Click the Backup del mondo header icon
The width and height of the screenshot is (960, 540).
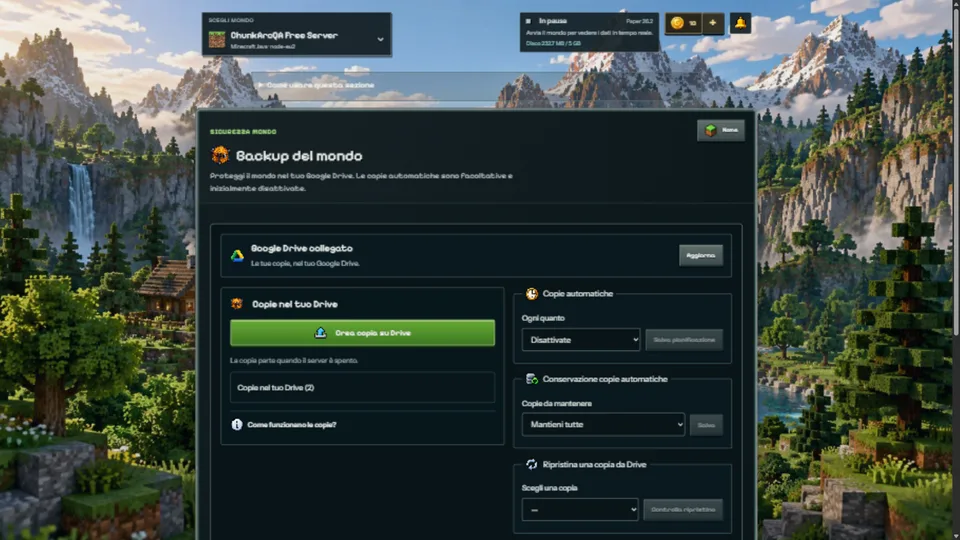pyautogui.click(x=220, y=156)
